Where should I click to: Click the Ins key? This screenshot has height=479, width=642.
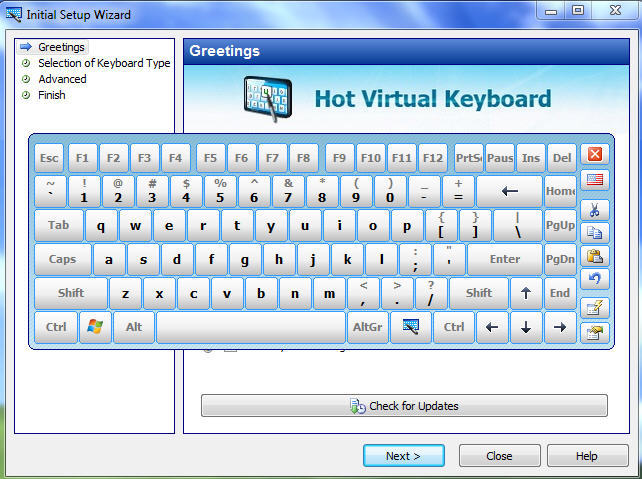tap(531, 158)
